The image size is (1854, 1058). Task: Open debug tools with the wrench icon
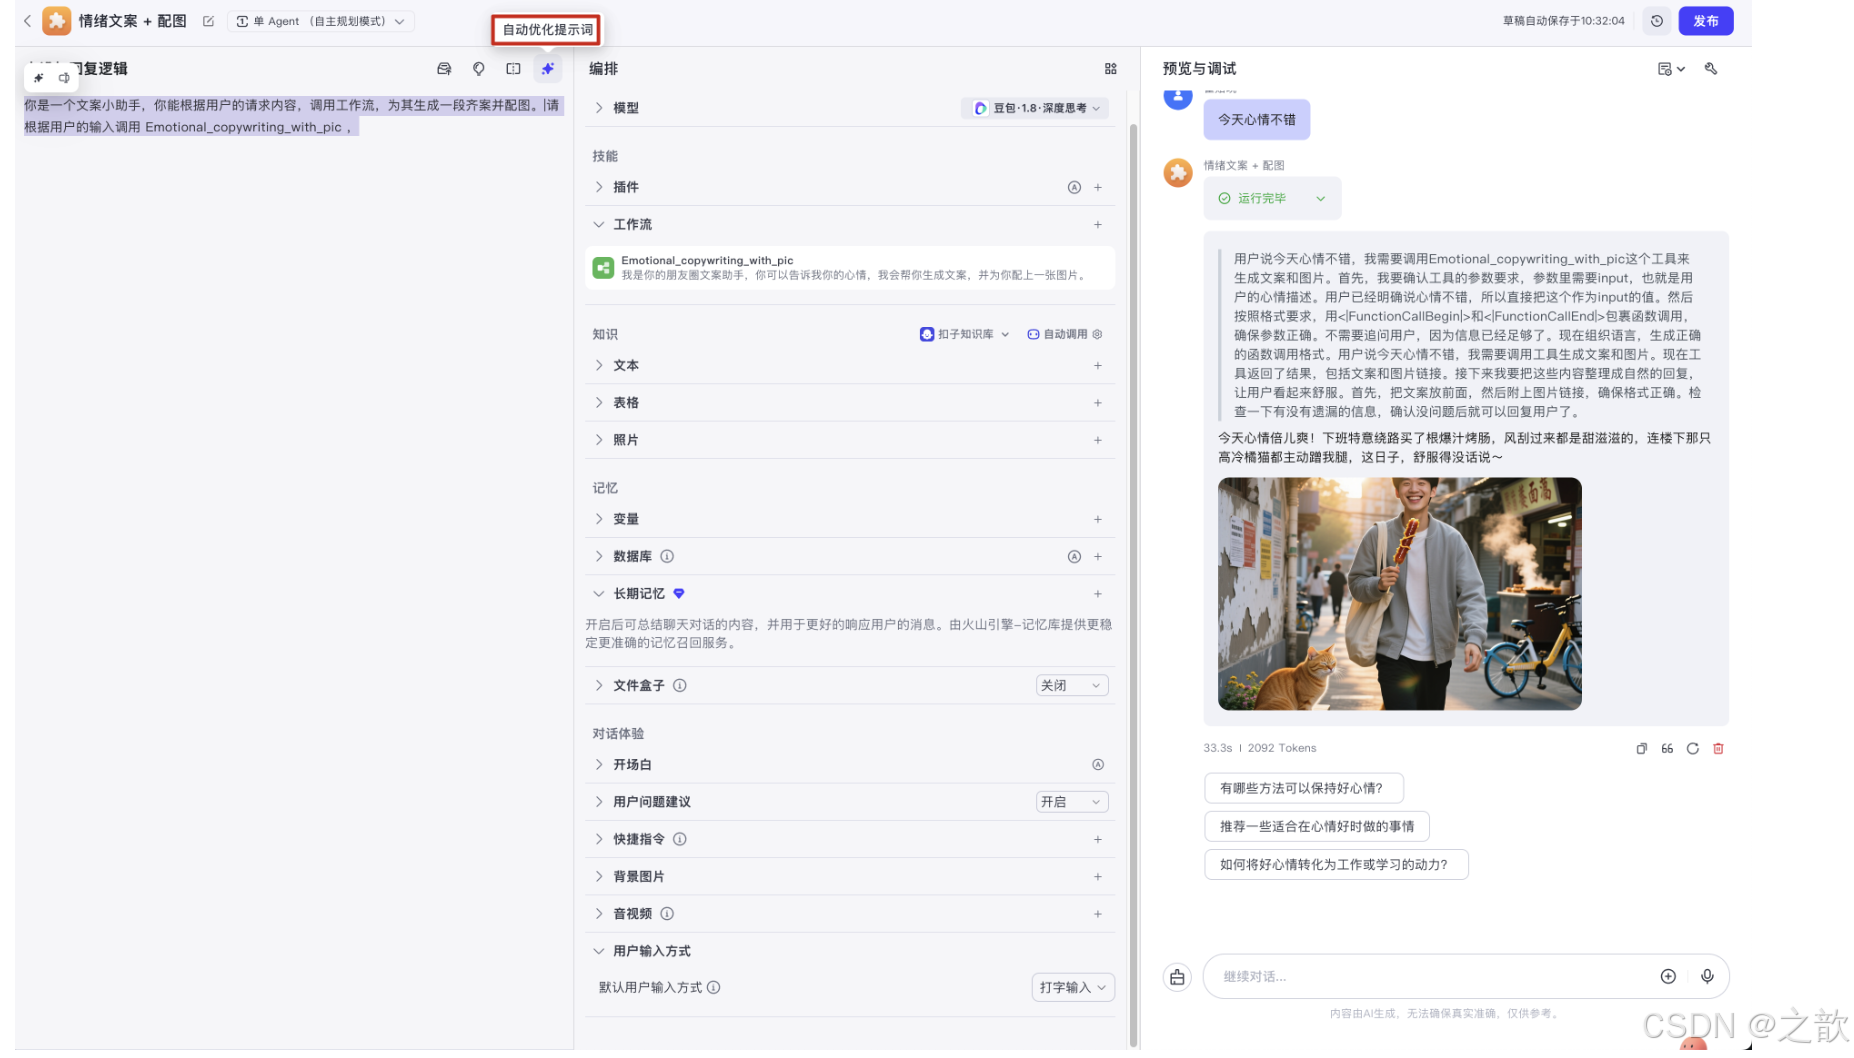pyautogui.click(x=1711, y=68)
